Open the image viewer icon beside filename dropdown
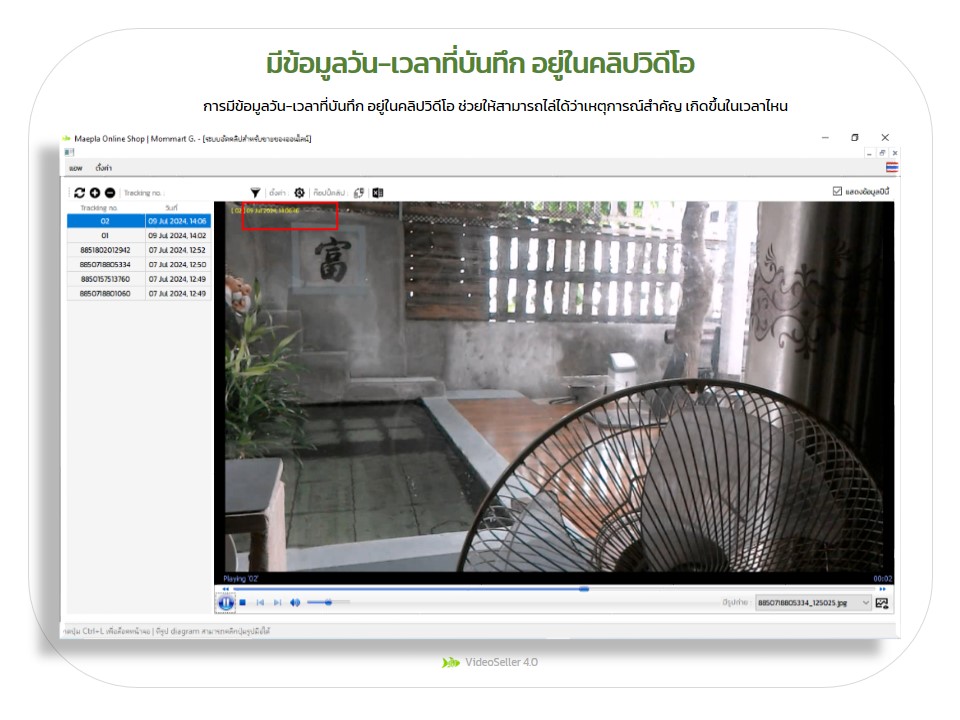Image resolution: width=960 pixels, height=720 pixels. point(883,603)
